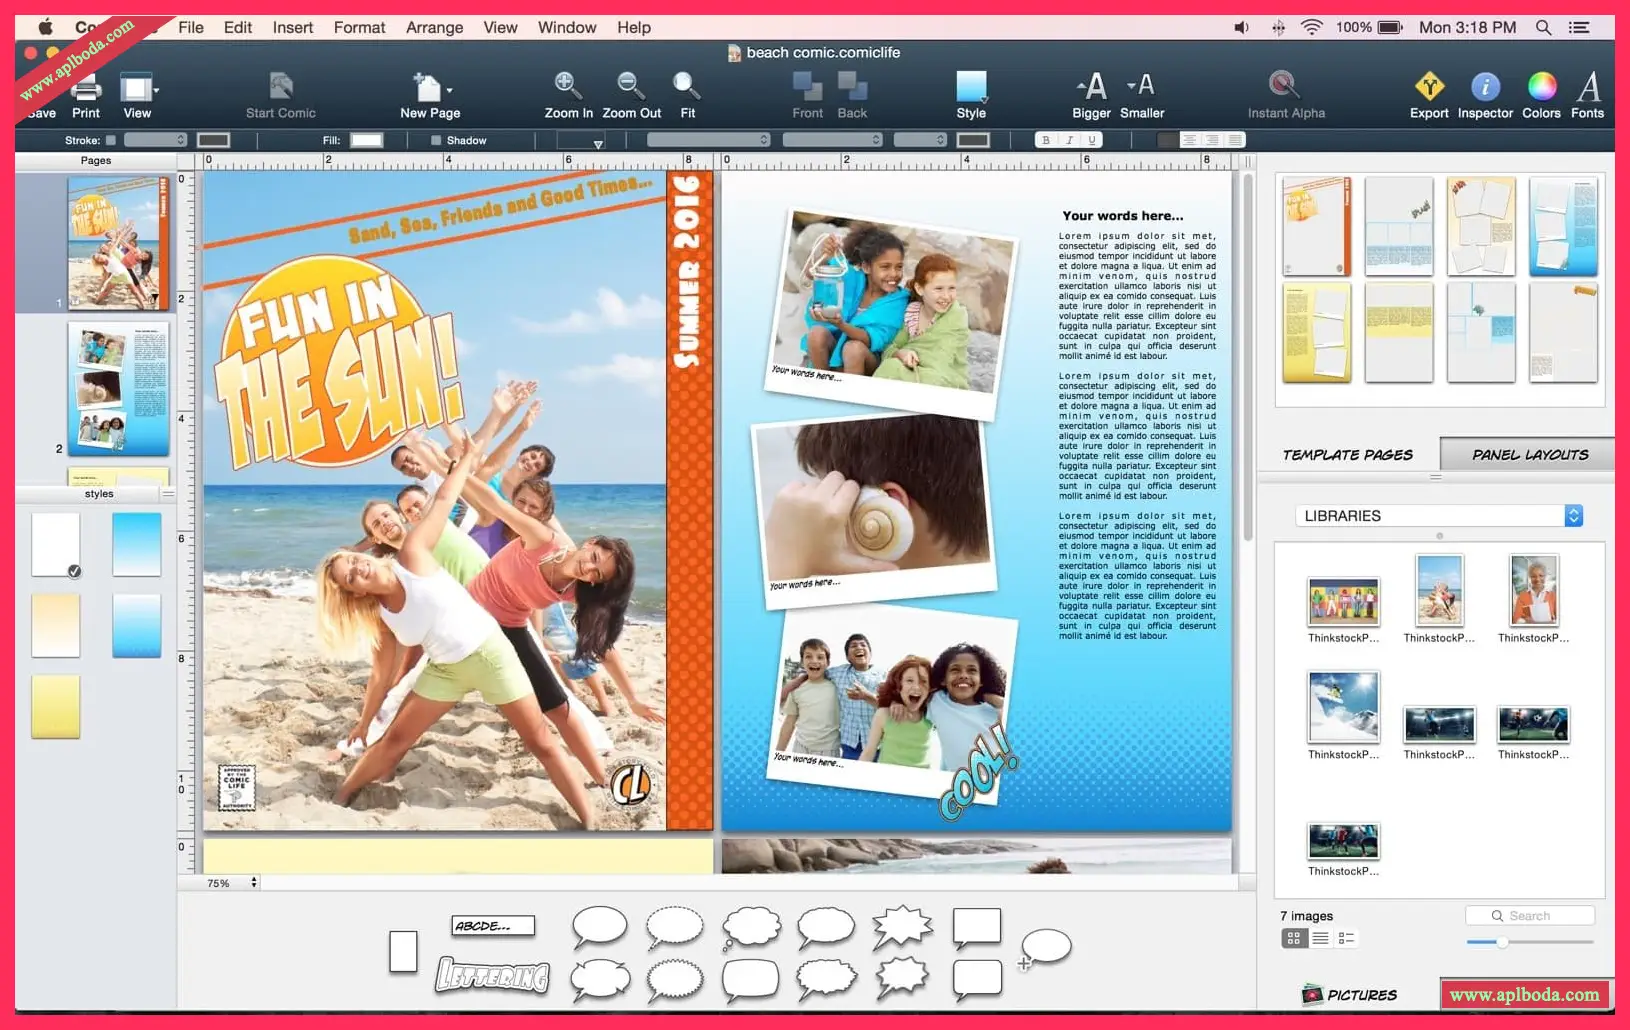
Task: Open the Colors picker
Action: tap(1540, 88)
